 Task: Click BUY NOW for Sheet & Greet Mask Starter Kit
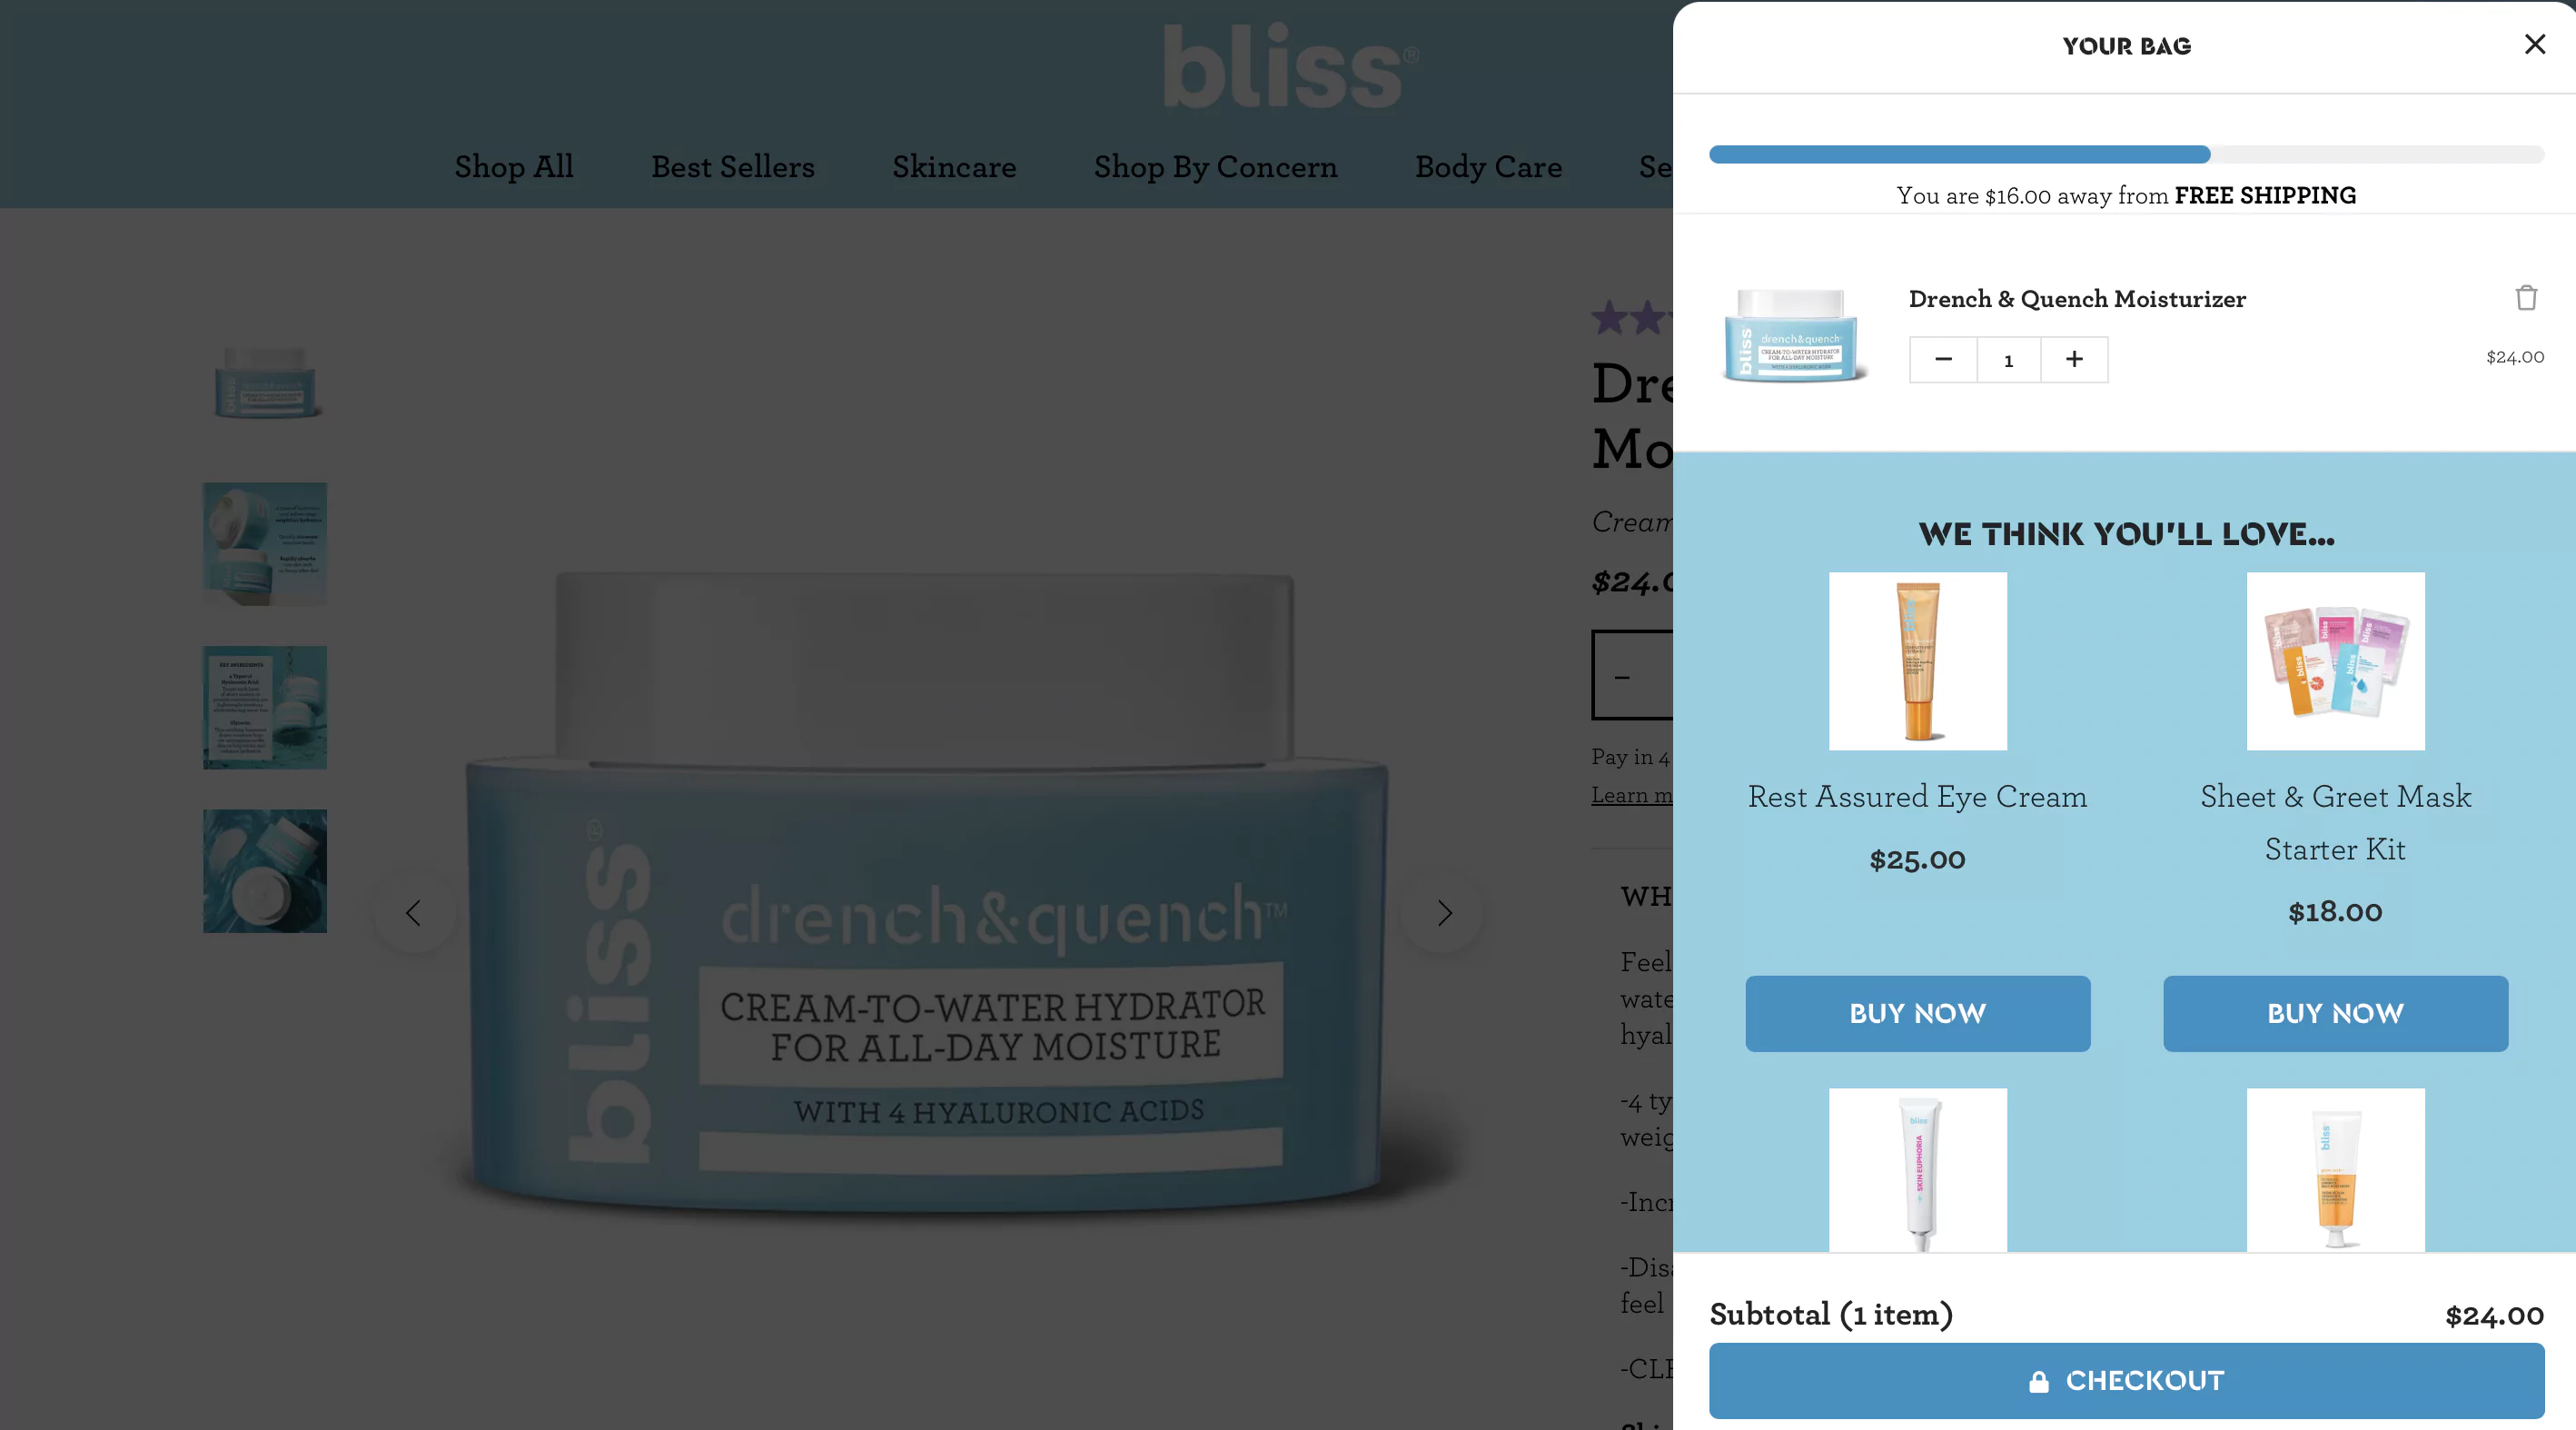(2334, 1013)
